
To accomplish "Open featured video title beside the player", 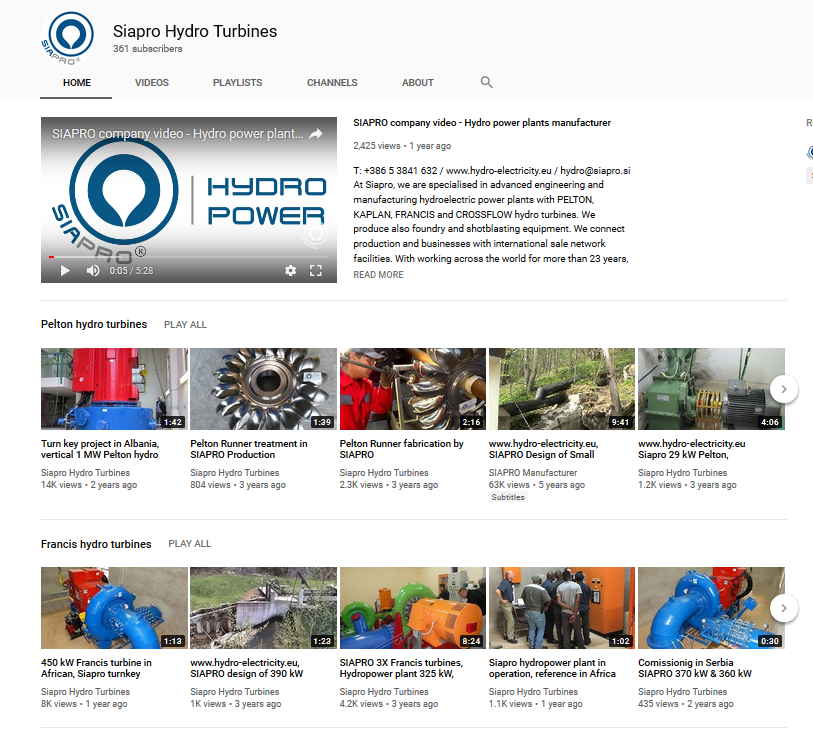I will tap(482, 123).
